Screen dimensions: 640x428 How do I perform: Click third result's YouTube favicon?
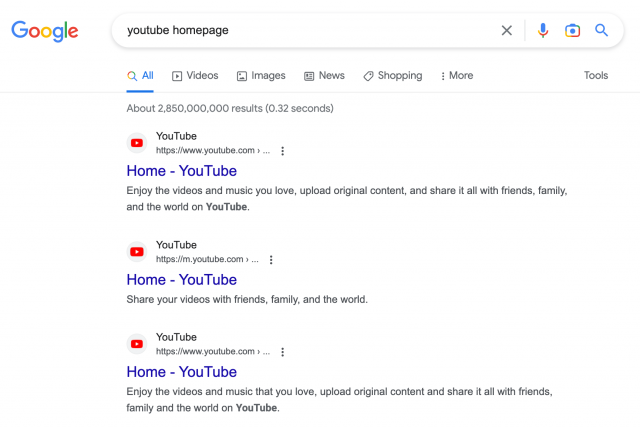coord(137,344)
